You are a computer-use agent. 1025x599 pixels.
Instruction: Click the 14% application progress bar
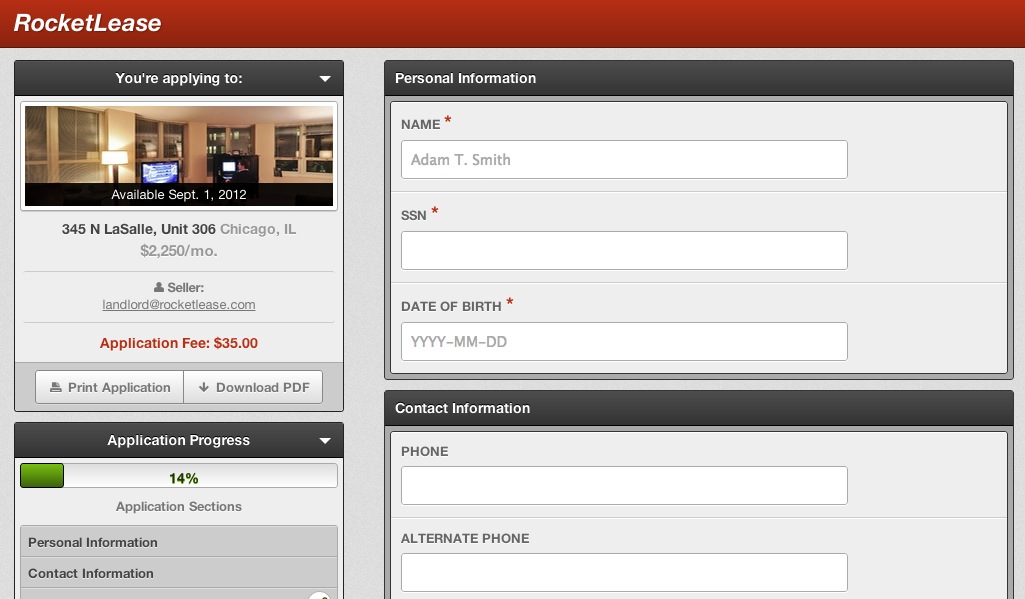pyautogui.click(x=179, y=476)
